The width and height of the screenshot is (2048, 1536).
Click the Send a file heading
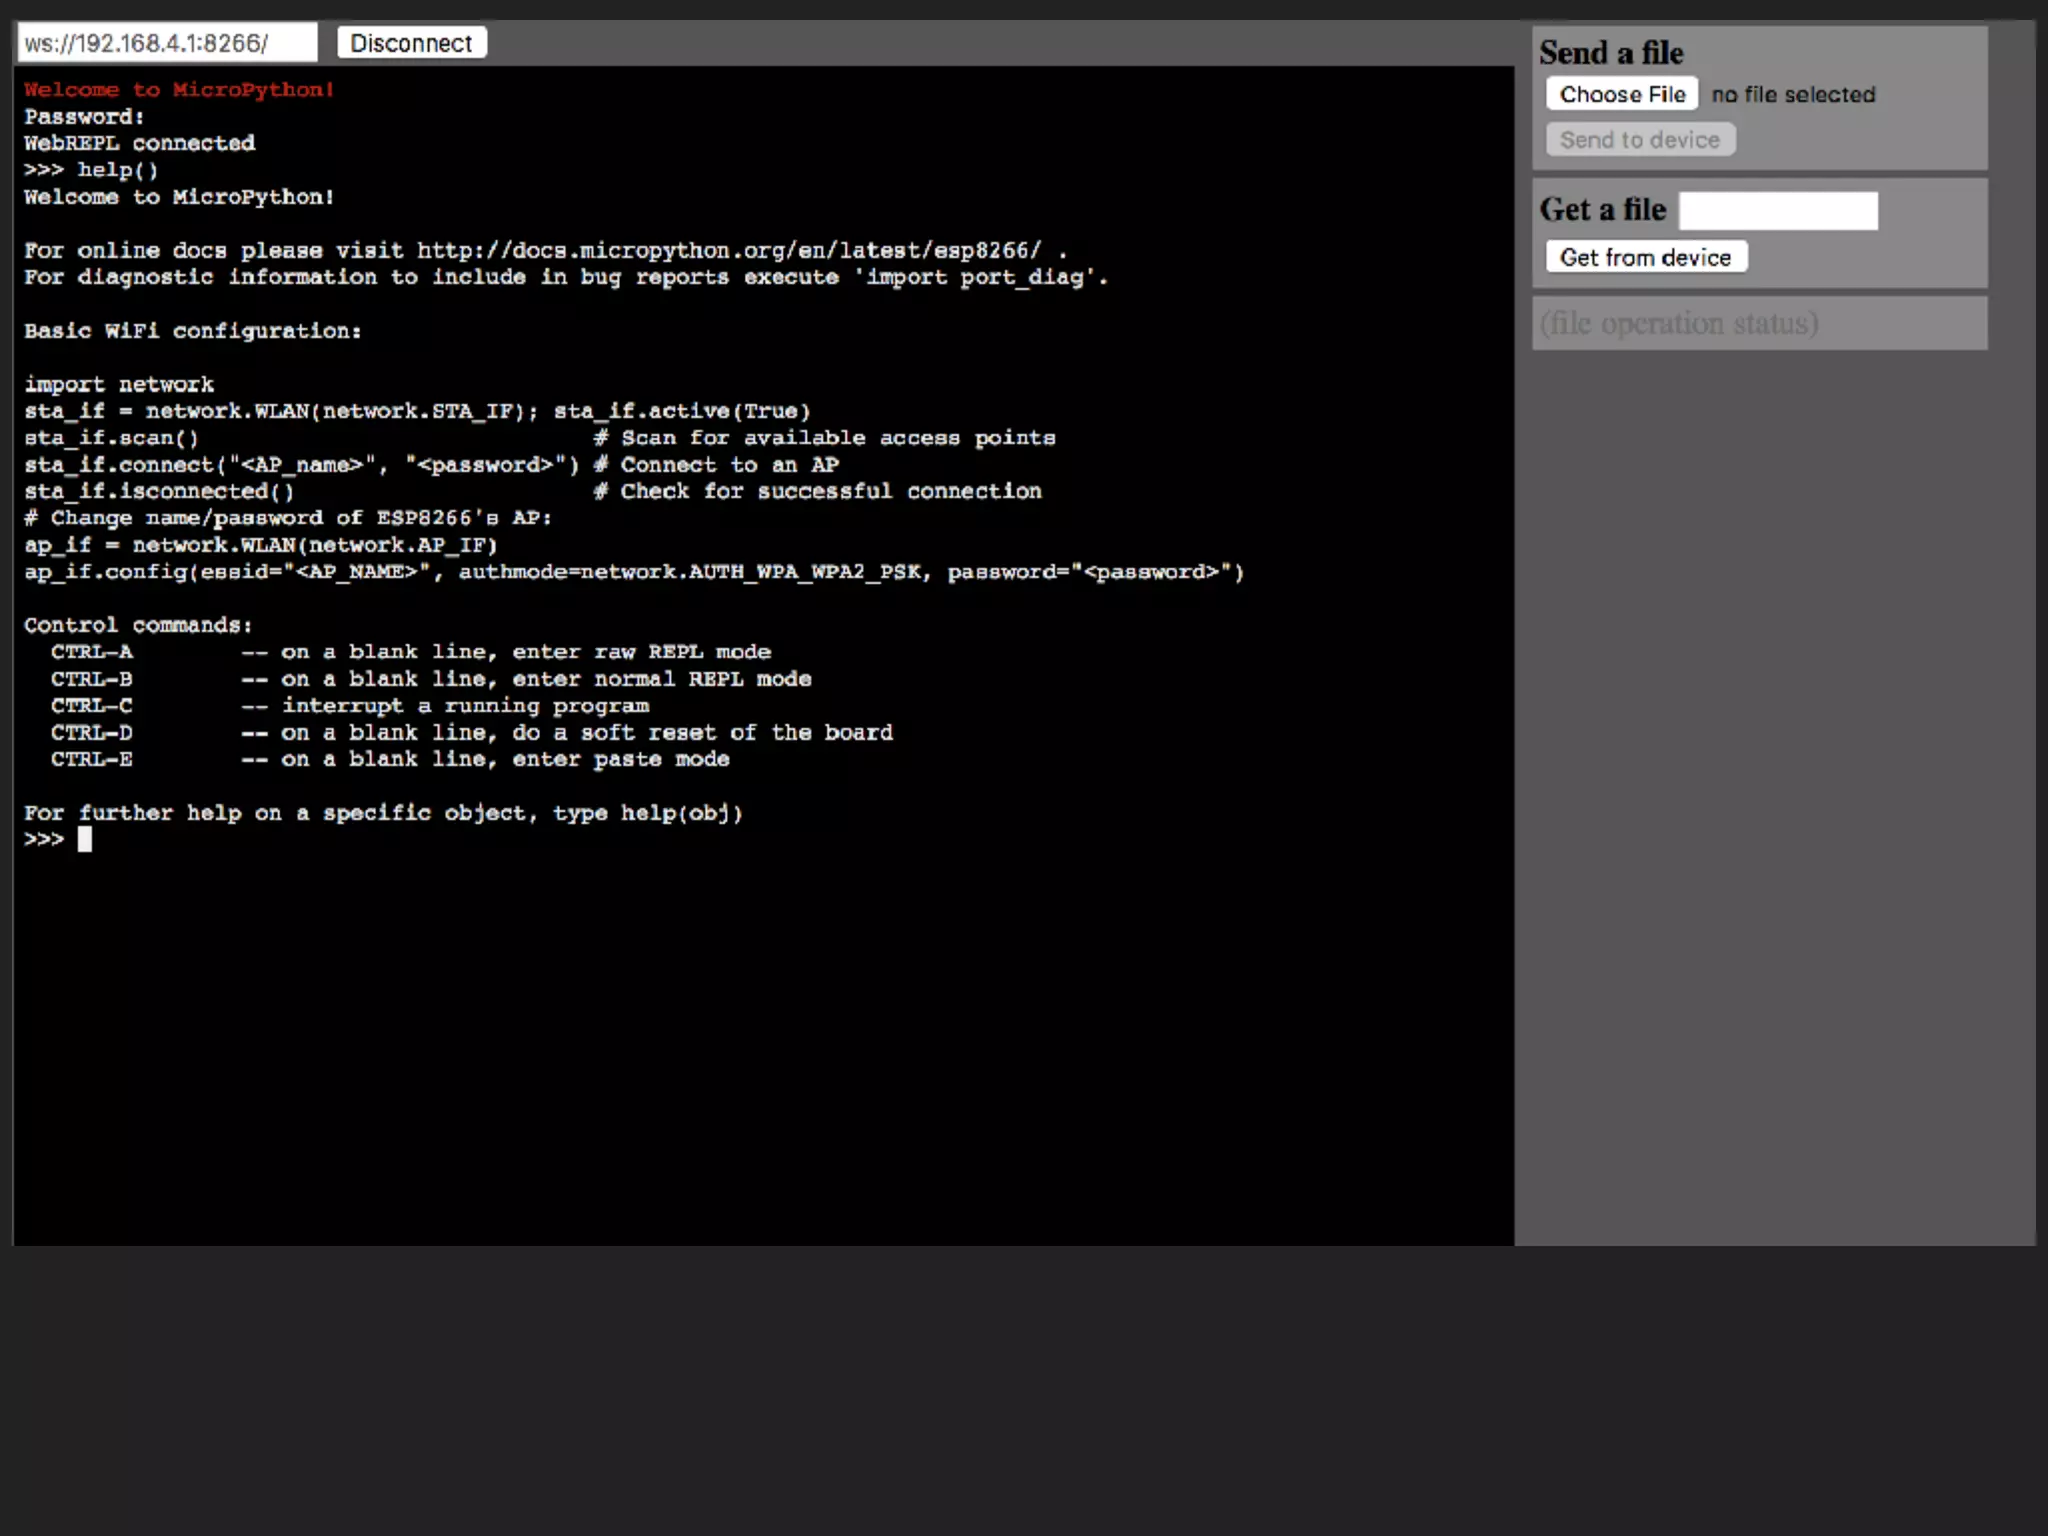(1610, 53)
